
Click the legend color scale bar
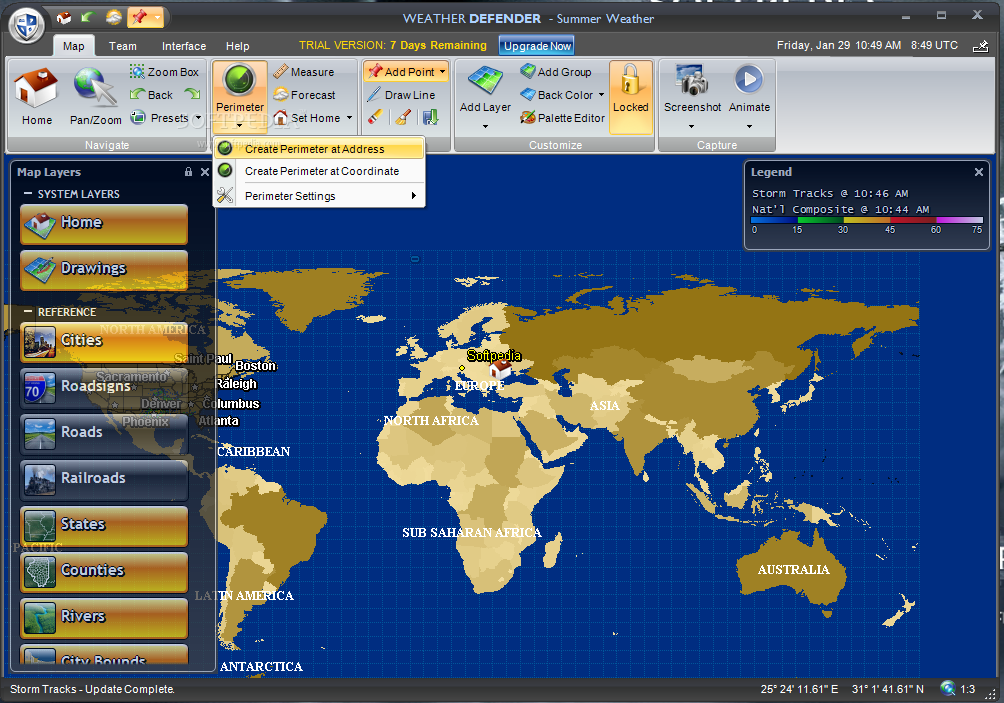pos(867,220)
